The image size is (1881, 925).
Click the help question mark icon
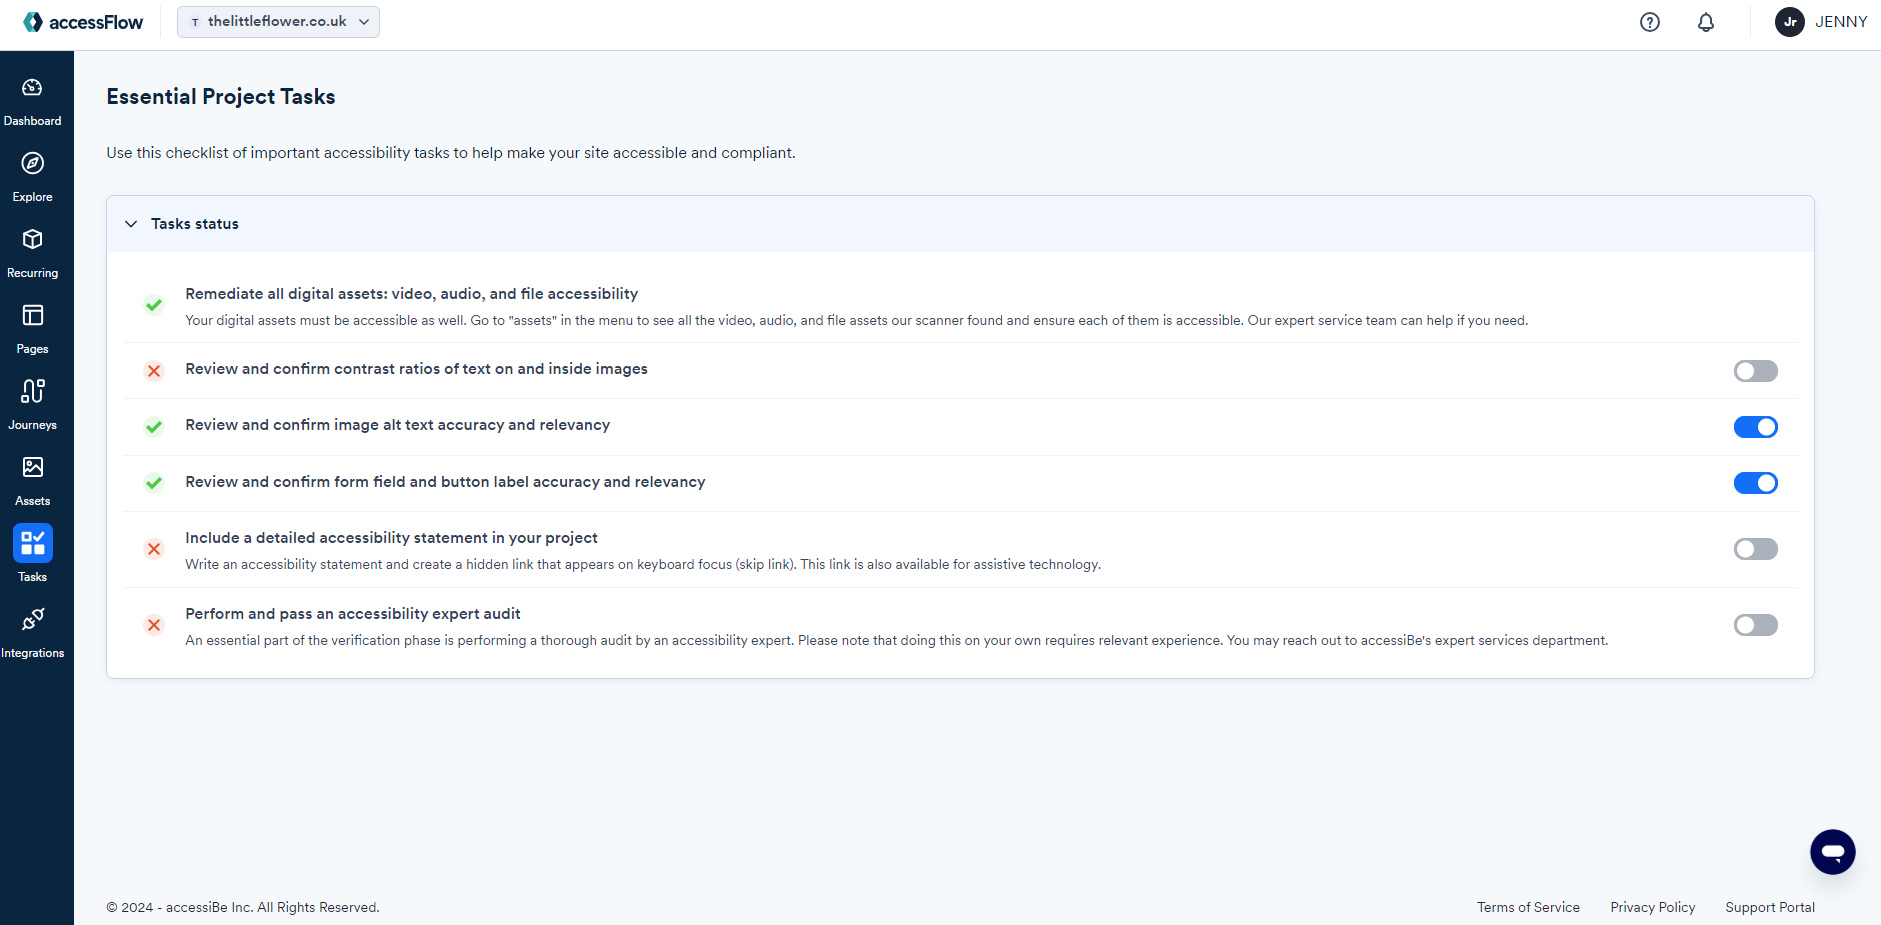pyautogui.click(x=1648, y=21)
